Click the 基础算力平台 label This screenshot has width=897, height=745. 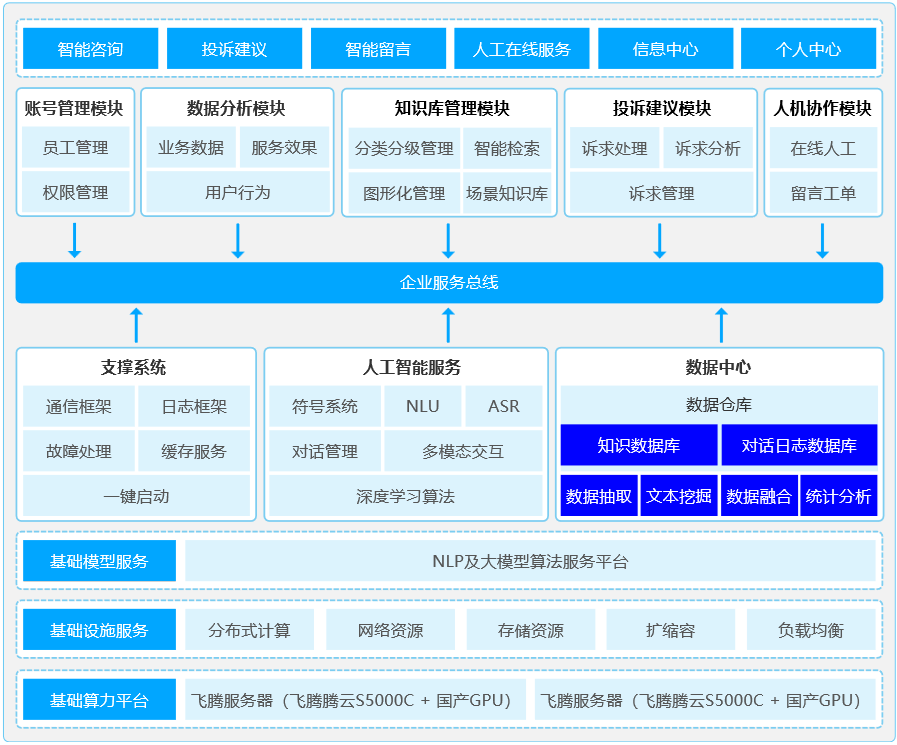99,700
